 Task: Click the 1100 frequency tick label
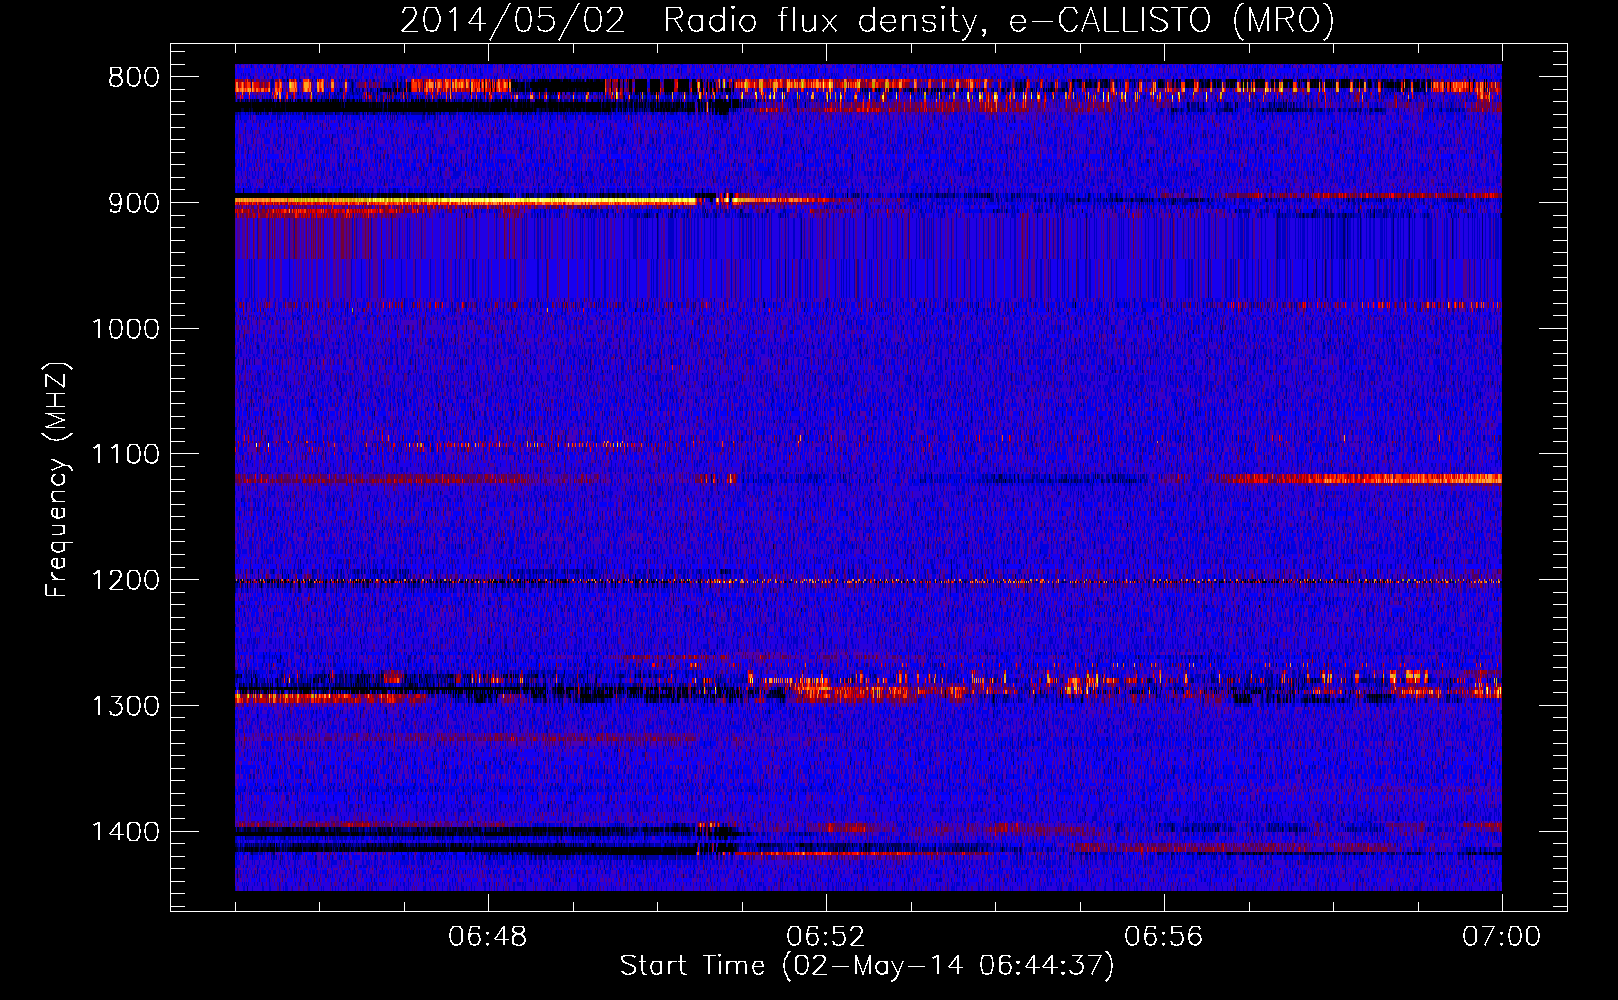(x=126, y=455)
